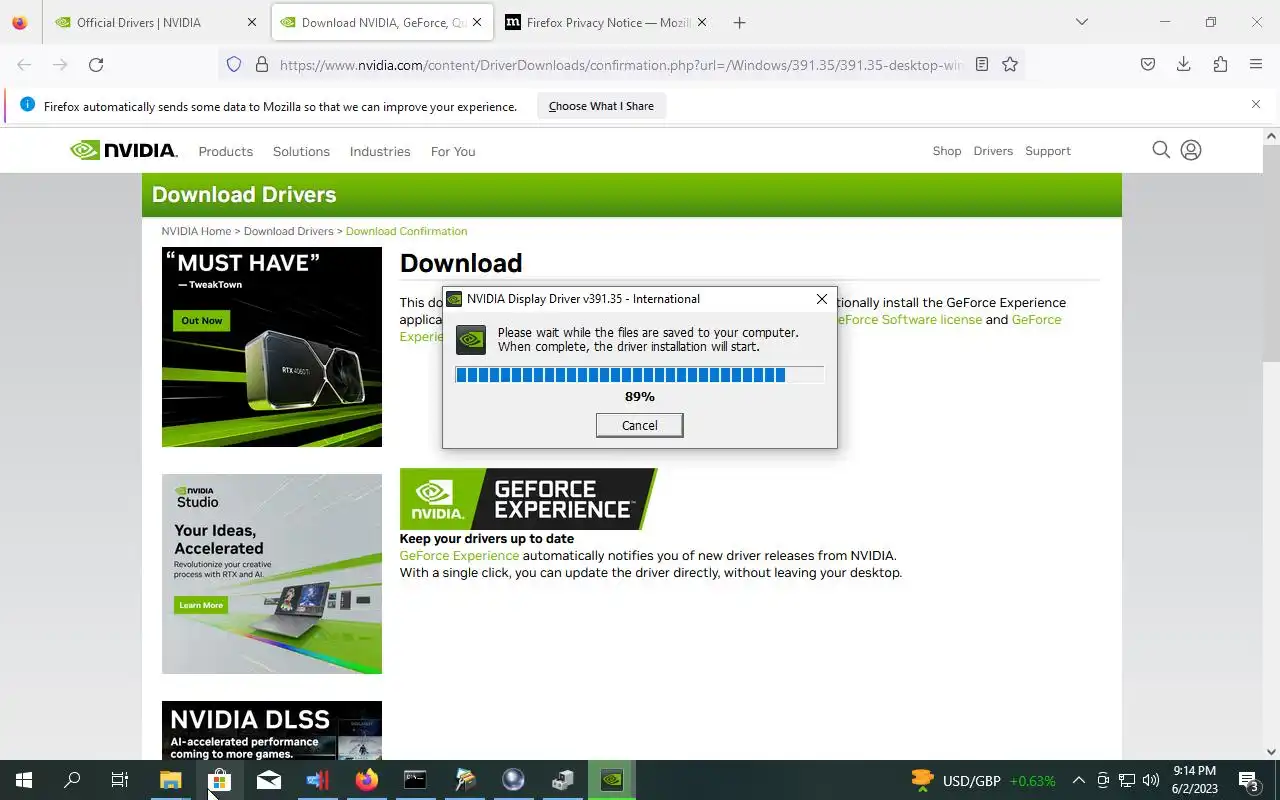1280x800 pixels.
Task: Dismiss the Firefox data notification bar
Action: tap(1256, 104)
